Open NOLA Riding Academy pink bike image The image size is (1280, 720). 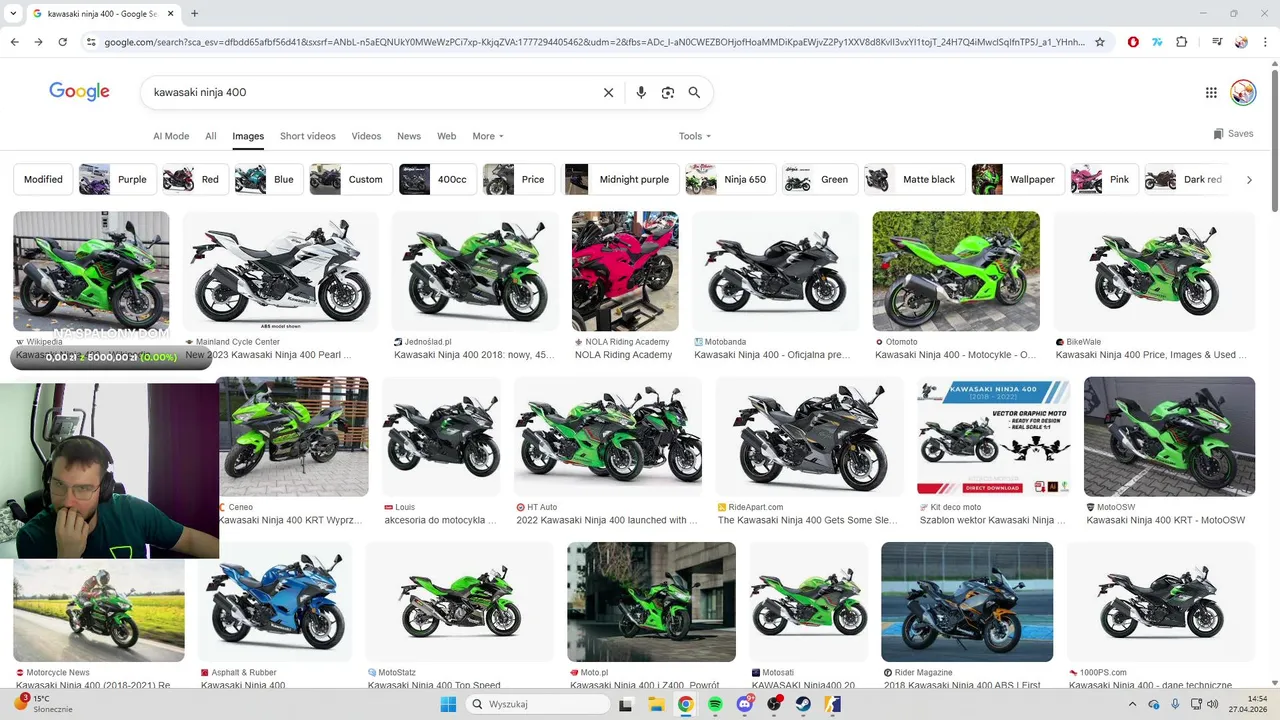pos(625,271)
